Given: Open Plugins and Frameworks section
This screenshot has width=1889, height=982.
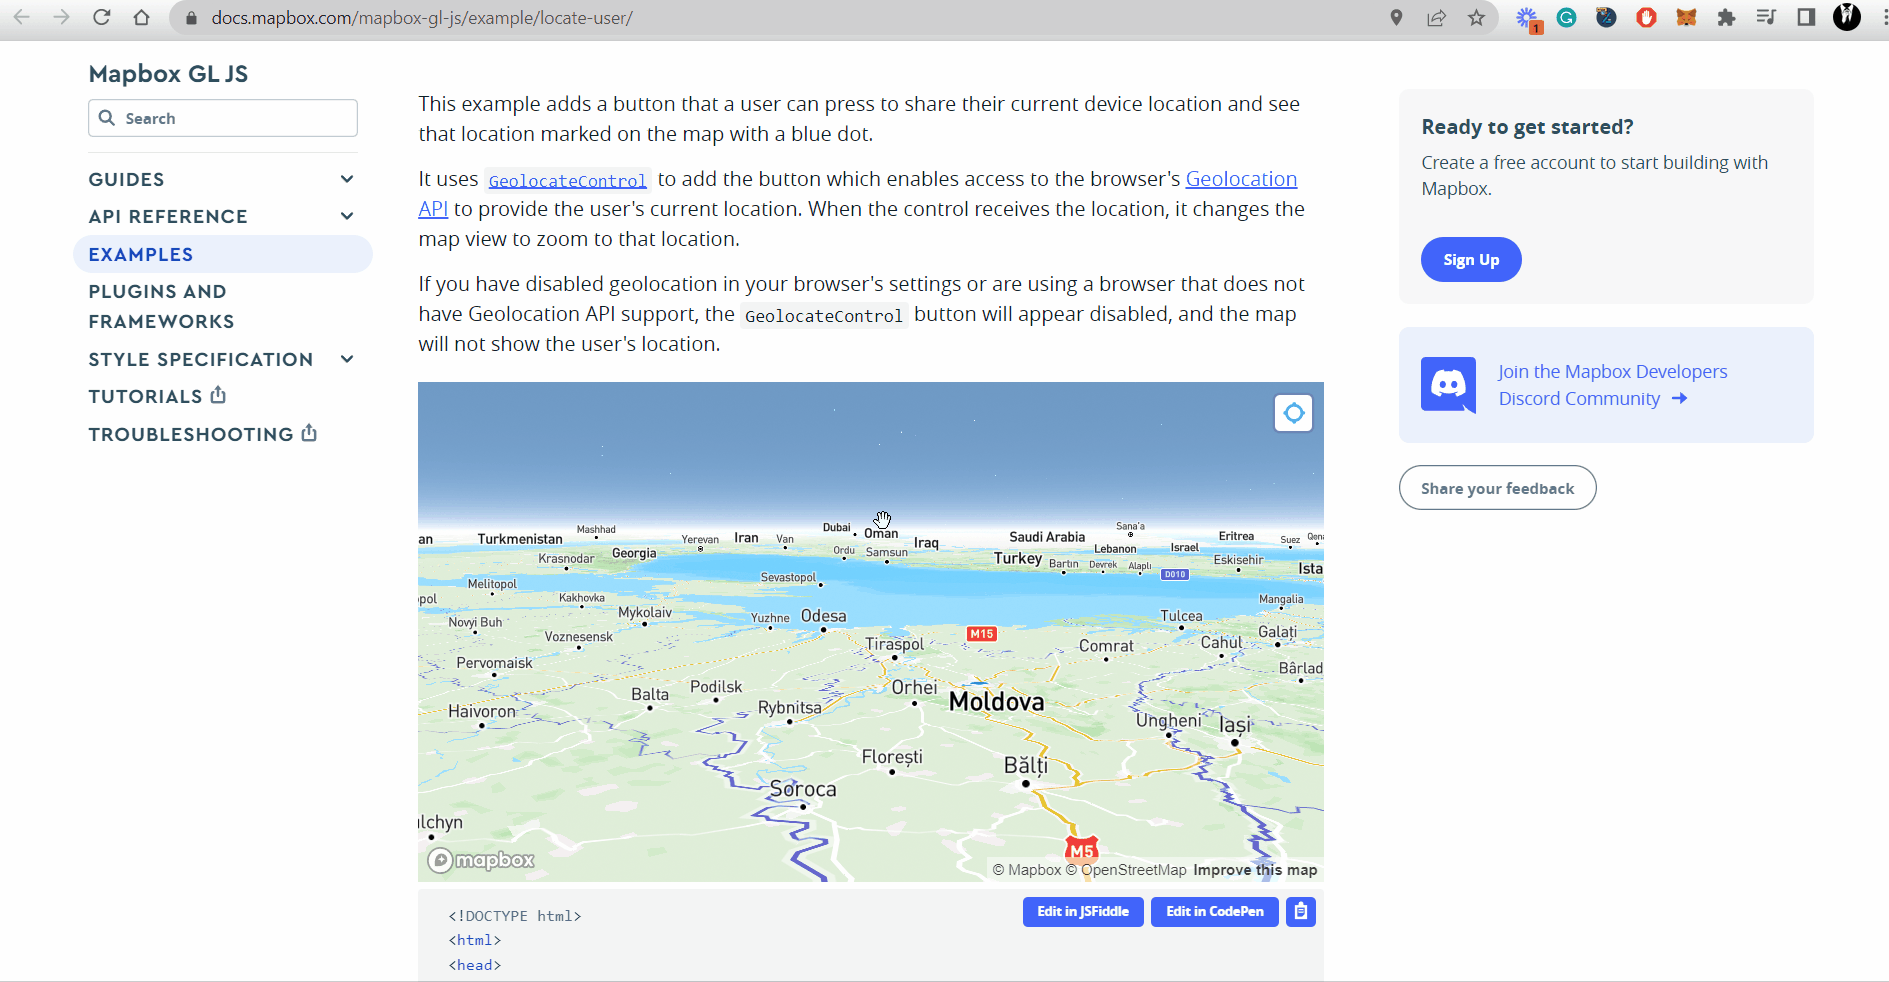Looking at the screenshot, I should (x=161, y=306).
